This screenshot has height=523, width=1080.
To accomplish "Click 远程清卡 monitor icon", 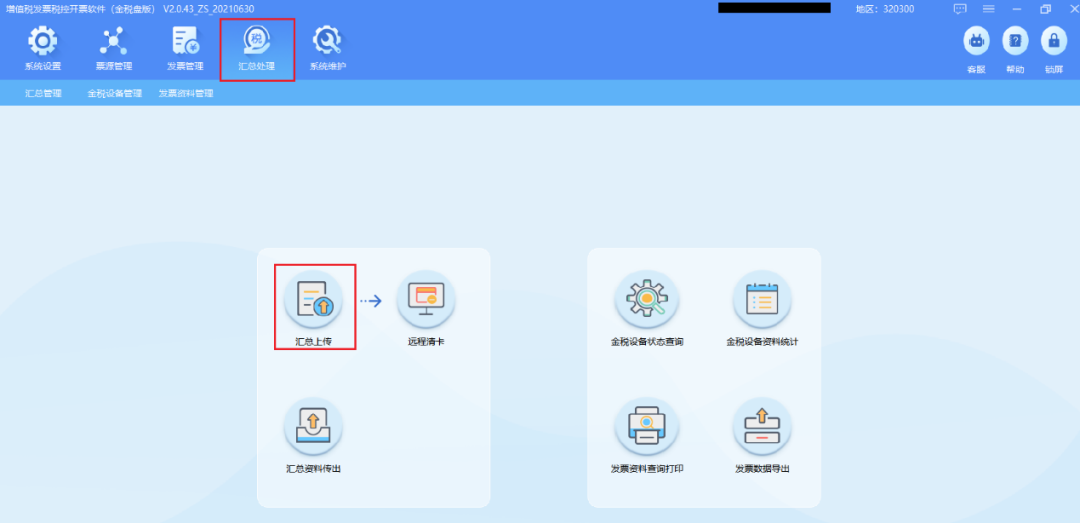I will (x=426, y=299).
